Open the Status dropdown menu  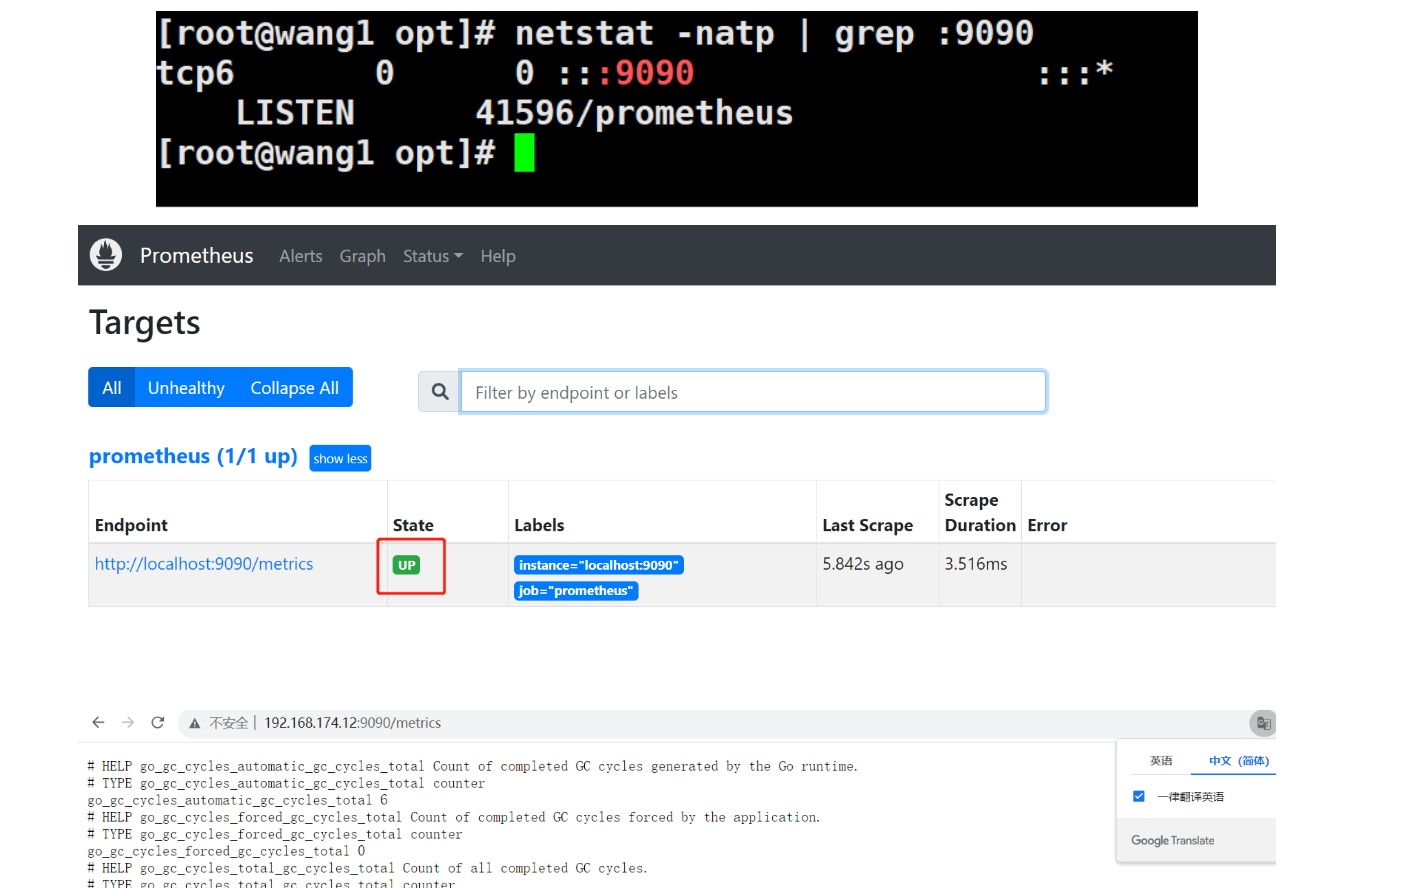coord(433,256)
